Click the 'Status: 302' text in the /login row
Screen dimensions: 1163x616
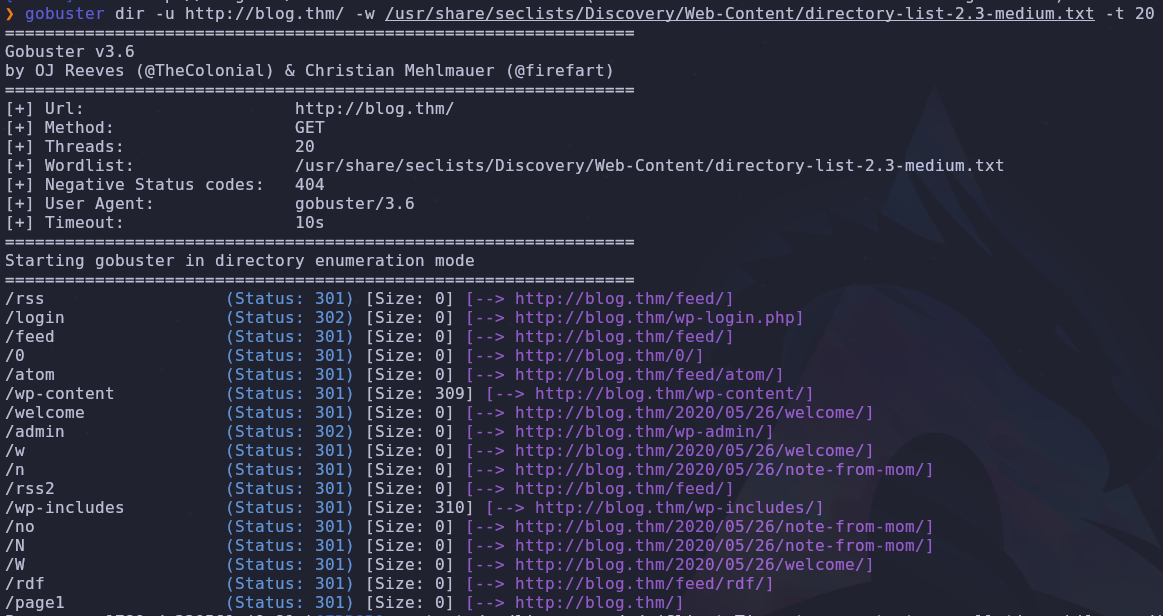tap(290, 317)
